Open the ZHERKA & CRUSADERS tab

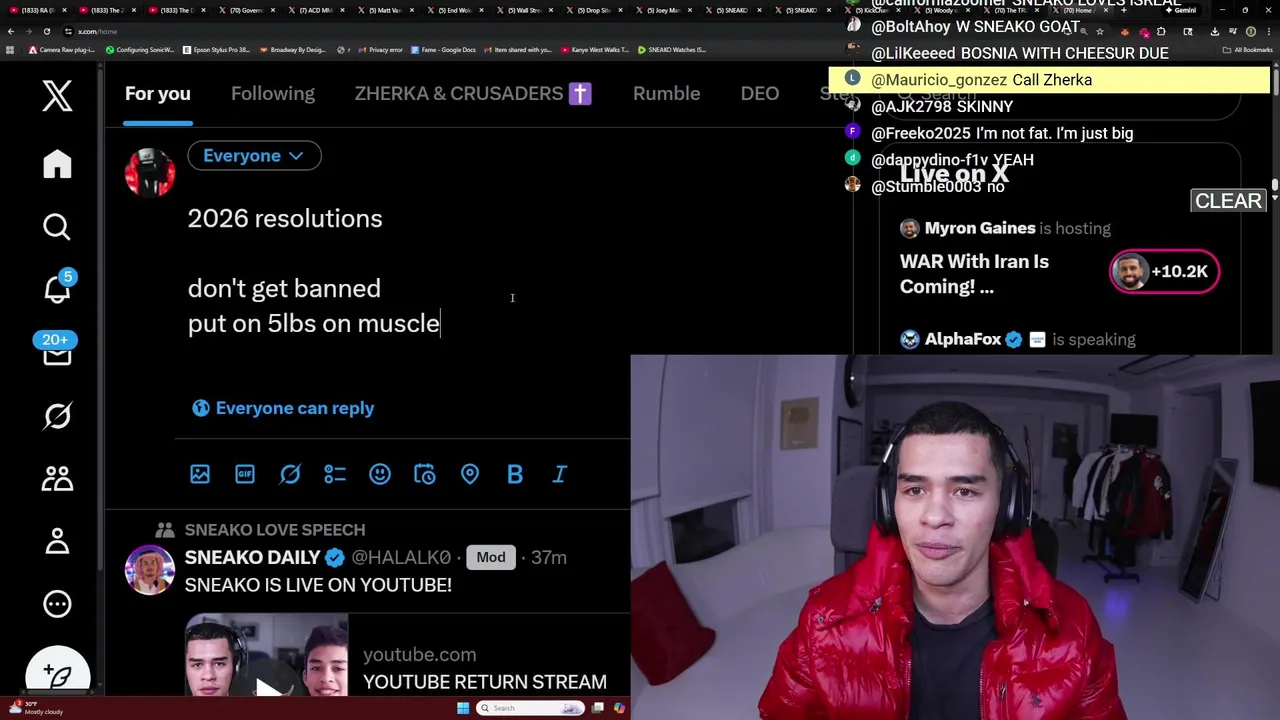[x=473, y=93]
